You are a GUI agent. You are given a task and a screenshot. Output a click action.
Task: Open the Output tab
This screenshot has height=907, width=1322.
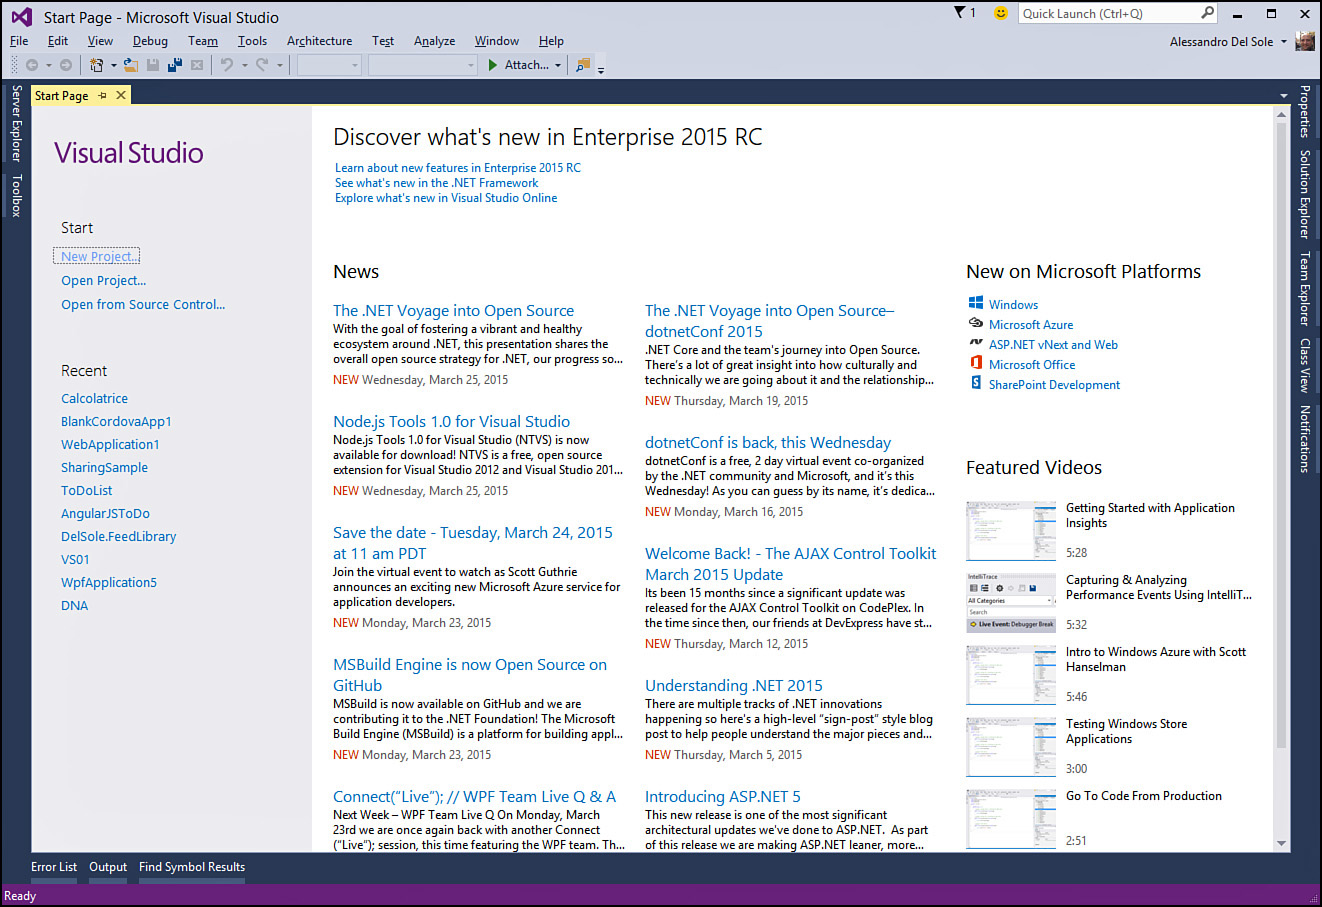pyautogui.click(x=108, y=867)
